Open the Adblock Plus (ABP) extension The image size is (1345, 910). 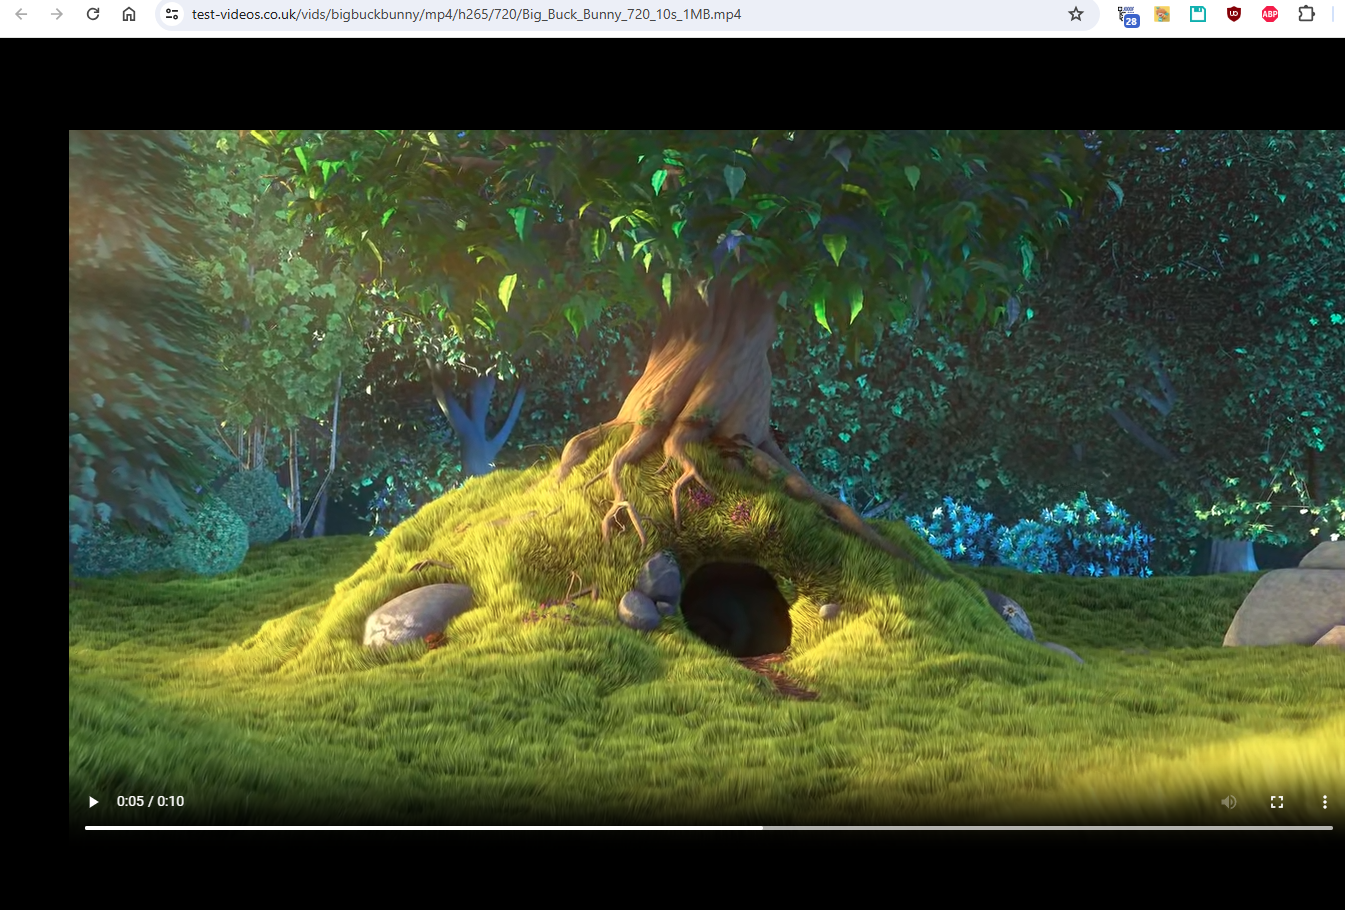point(1270,14)
